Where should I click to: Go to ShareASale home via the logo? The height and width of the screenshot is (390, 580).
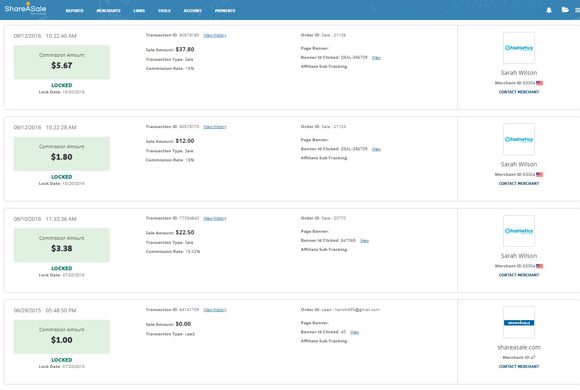pos(25,9)
